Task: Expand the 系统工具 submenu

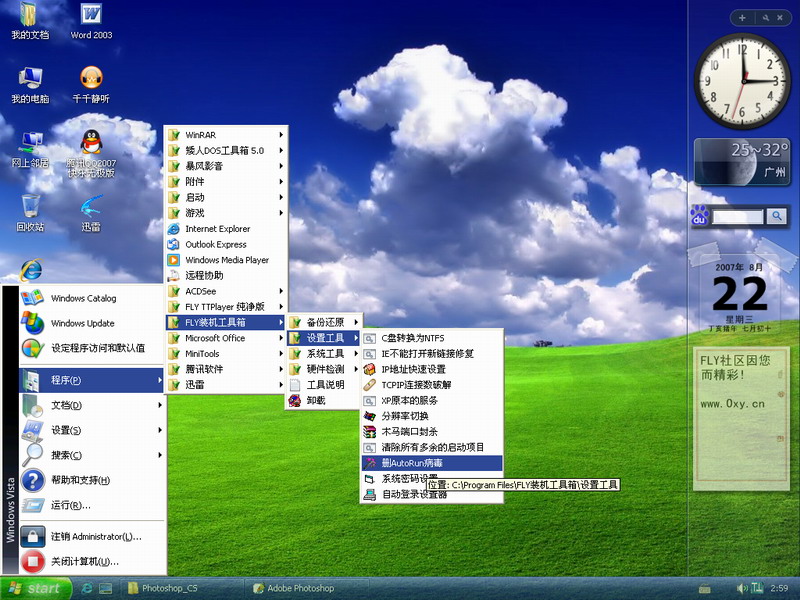Action: 324,354
